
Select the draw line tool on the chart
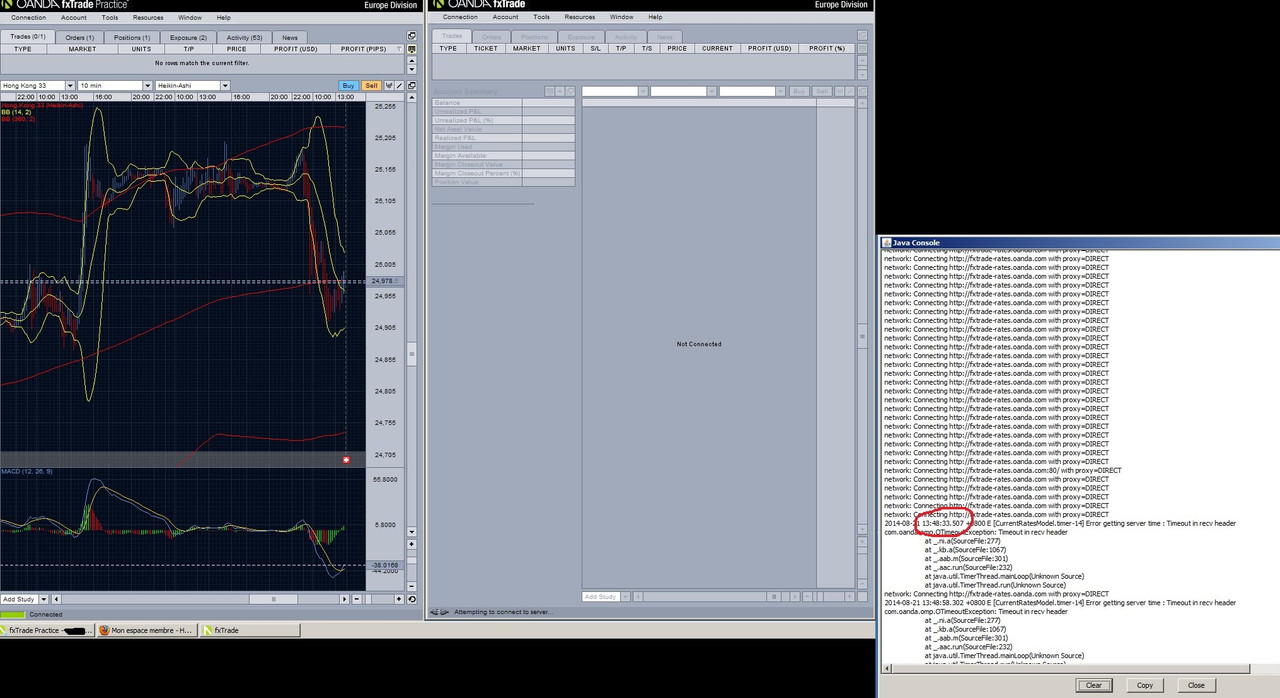pos(399,86)
